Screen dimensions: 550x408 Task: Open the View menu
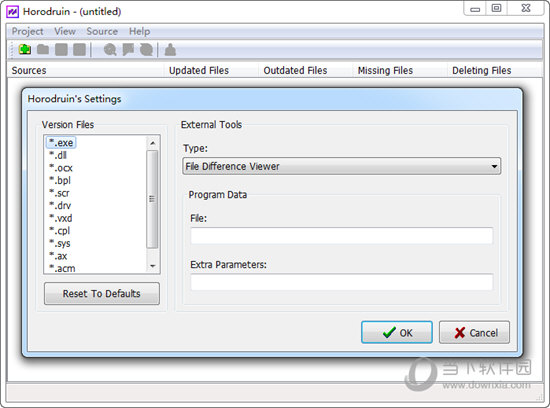click(65, 31)
